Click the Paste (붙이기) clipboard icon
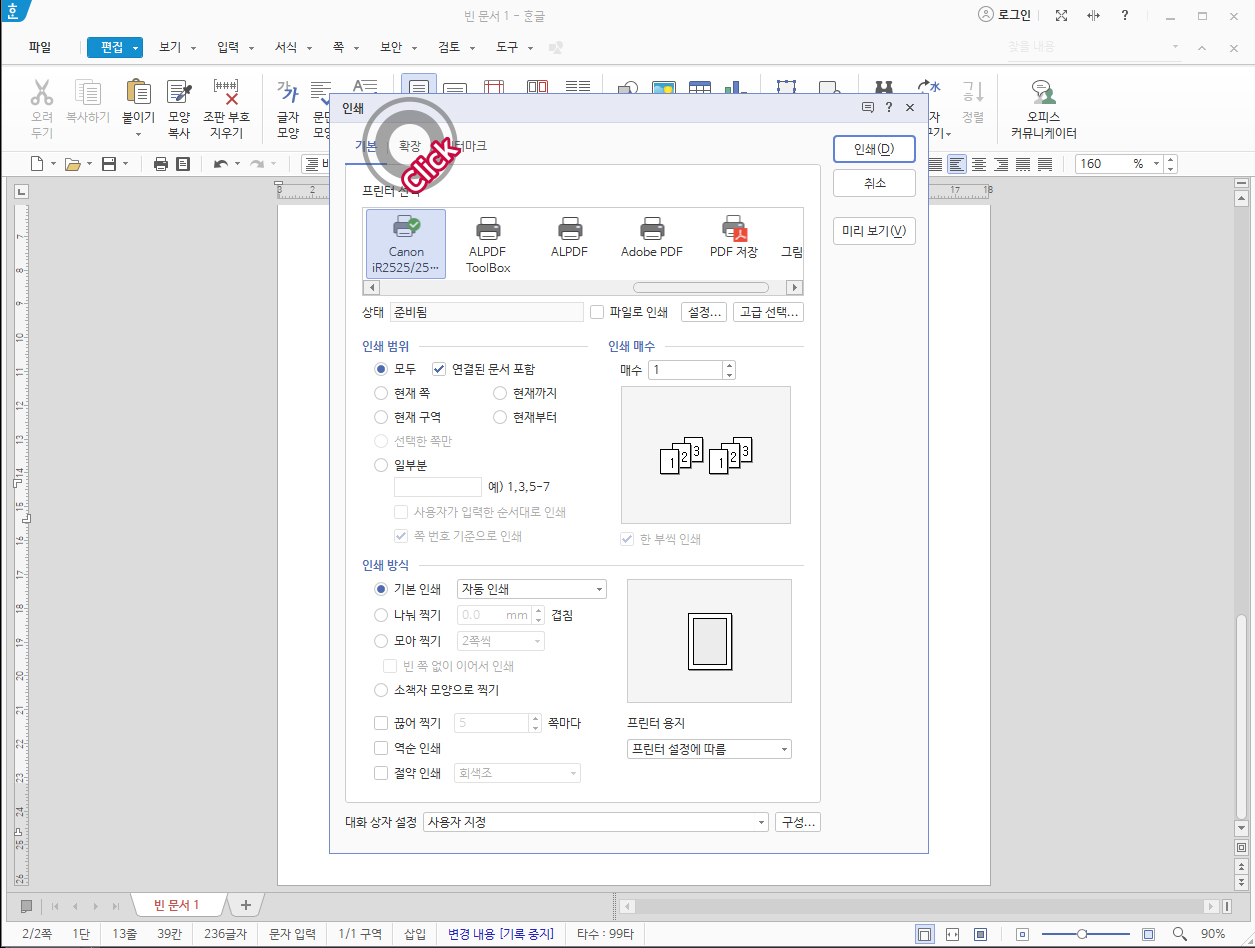 139,93
